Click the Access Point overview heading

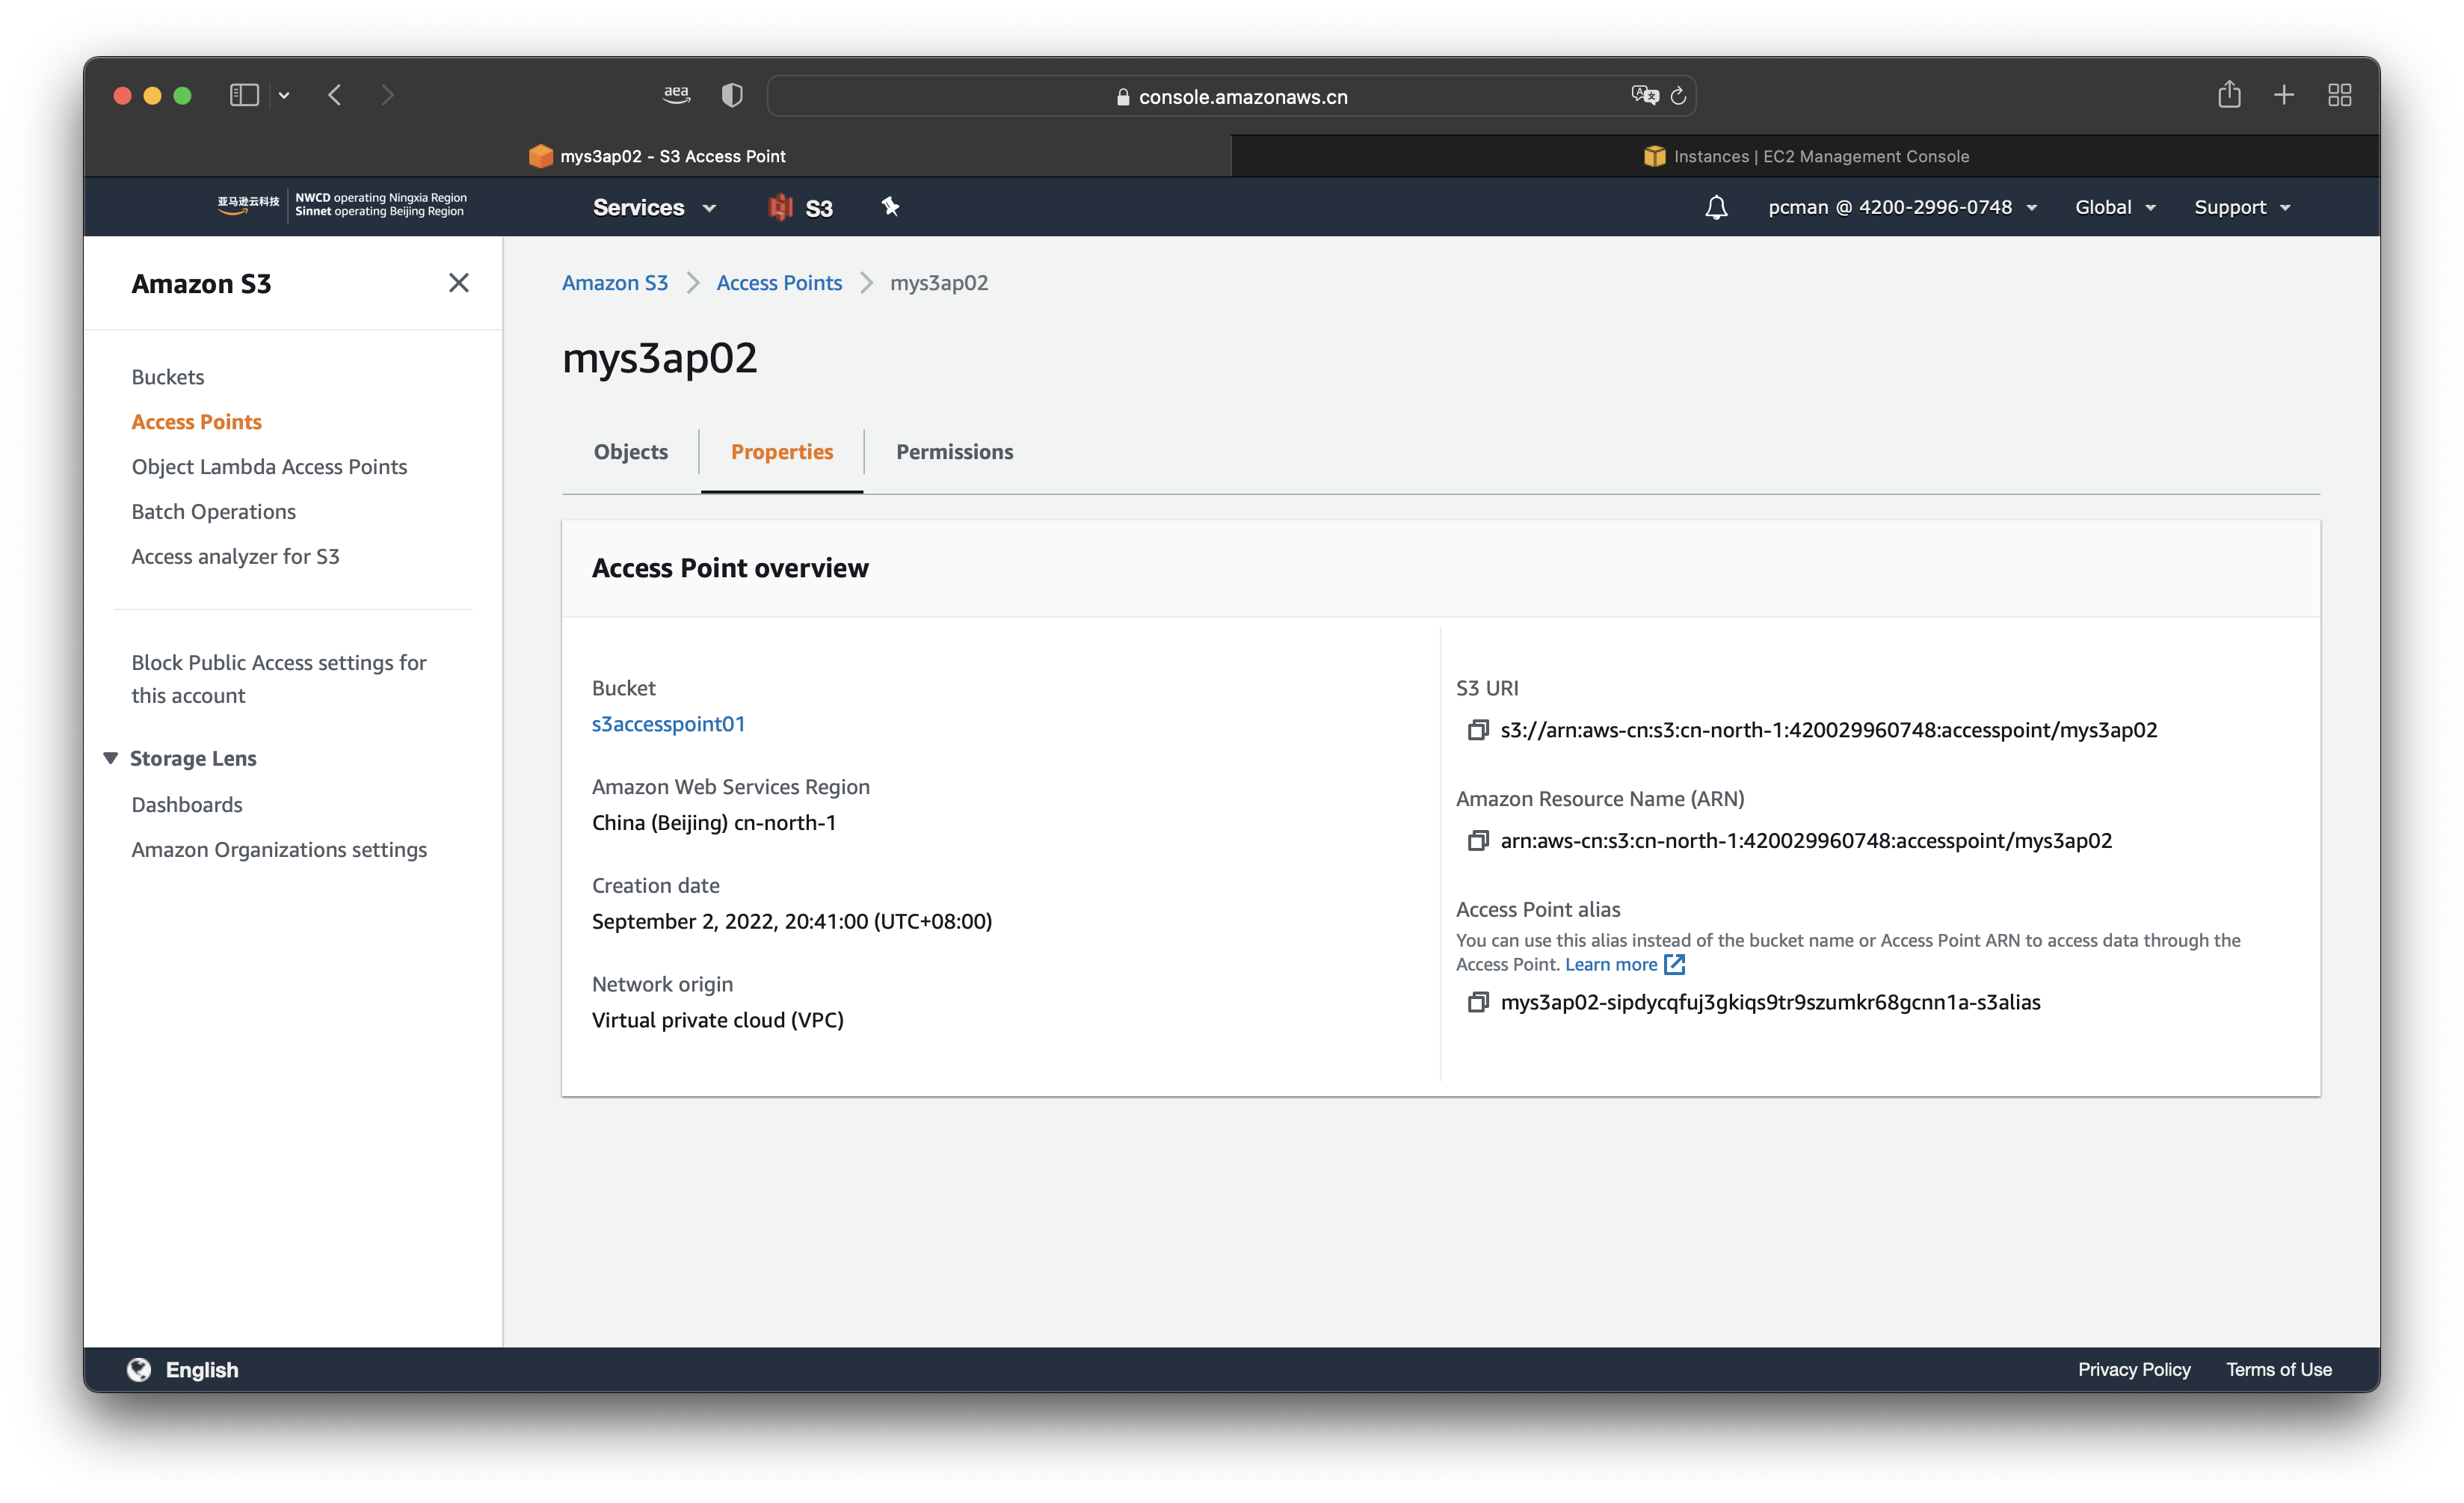tap(730, 568)
